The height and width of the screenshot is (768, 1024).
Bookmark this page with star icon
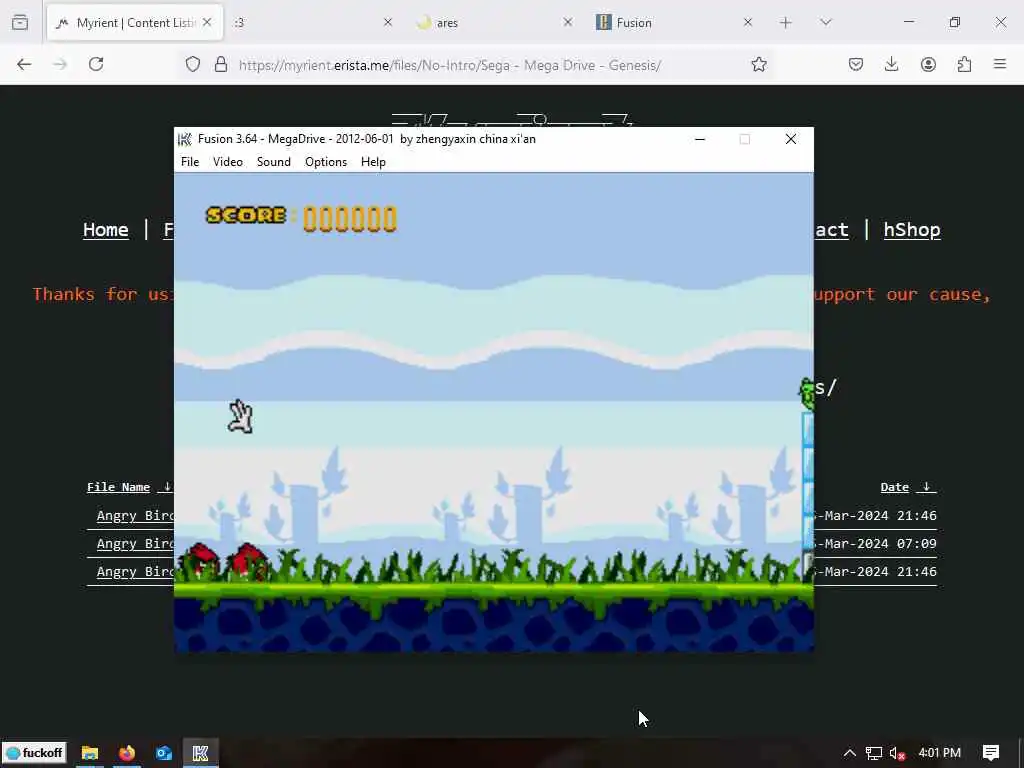[758, 65]
